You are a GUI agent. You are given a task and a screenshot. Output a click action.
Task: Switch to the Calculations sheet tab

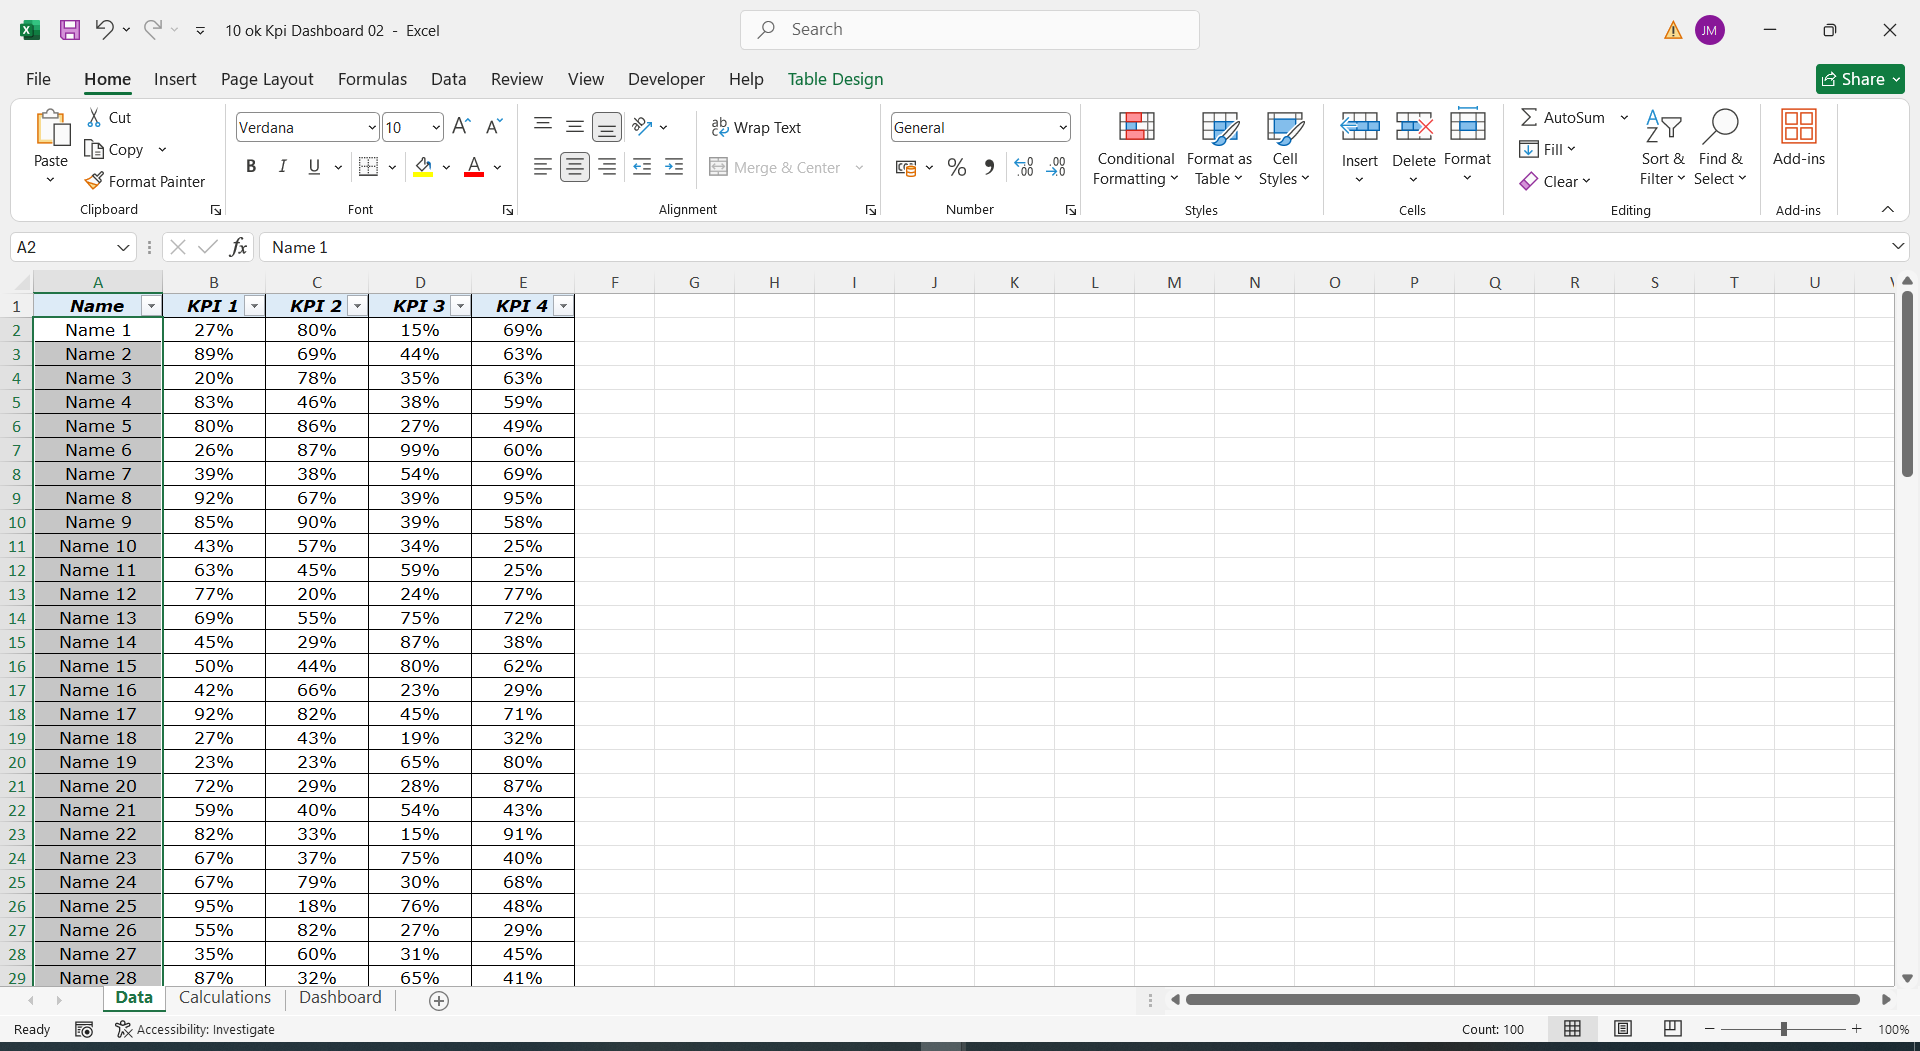point(225,998)
